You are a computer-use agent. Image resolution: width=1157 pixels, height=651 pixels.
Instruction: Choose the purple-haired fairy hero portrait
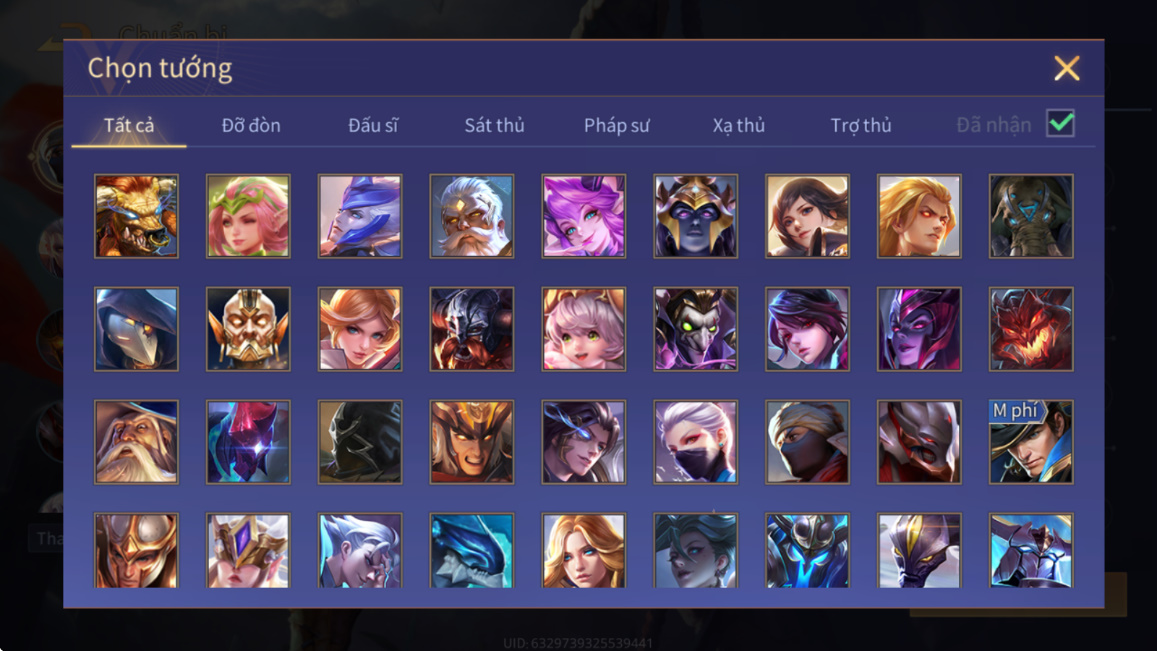click(x=584, y=216)
